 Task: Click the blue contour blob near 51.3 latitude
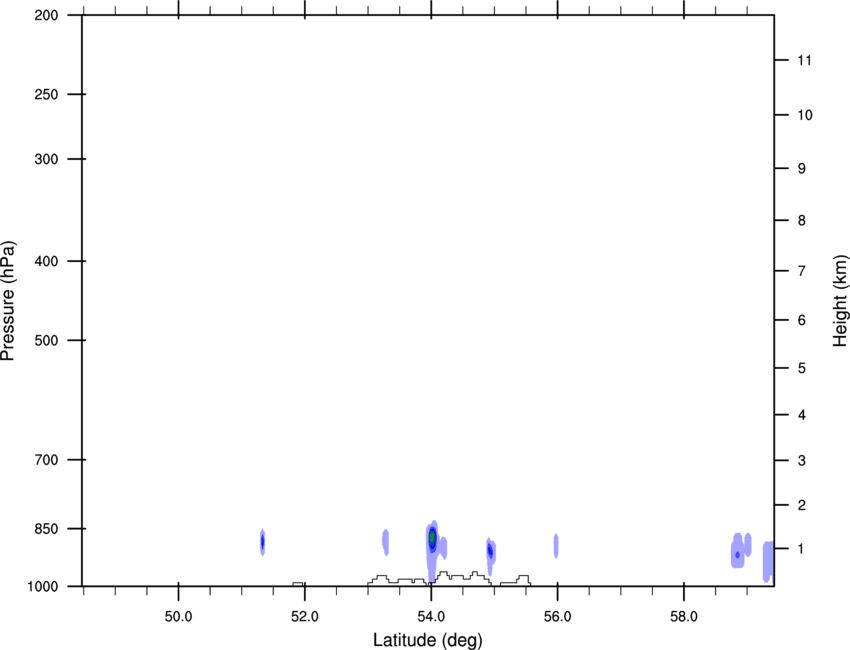click(262, 542)
